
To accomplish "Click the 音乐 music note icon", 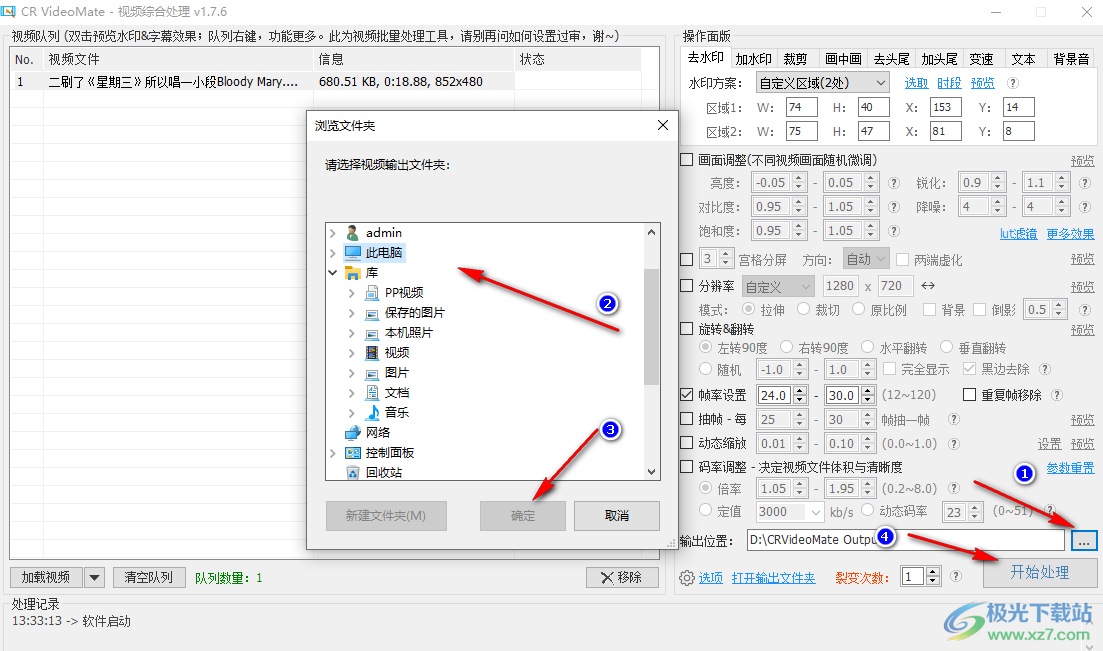I will tap(372, 412).
